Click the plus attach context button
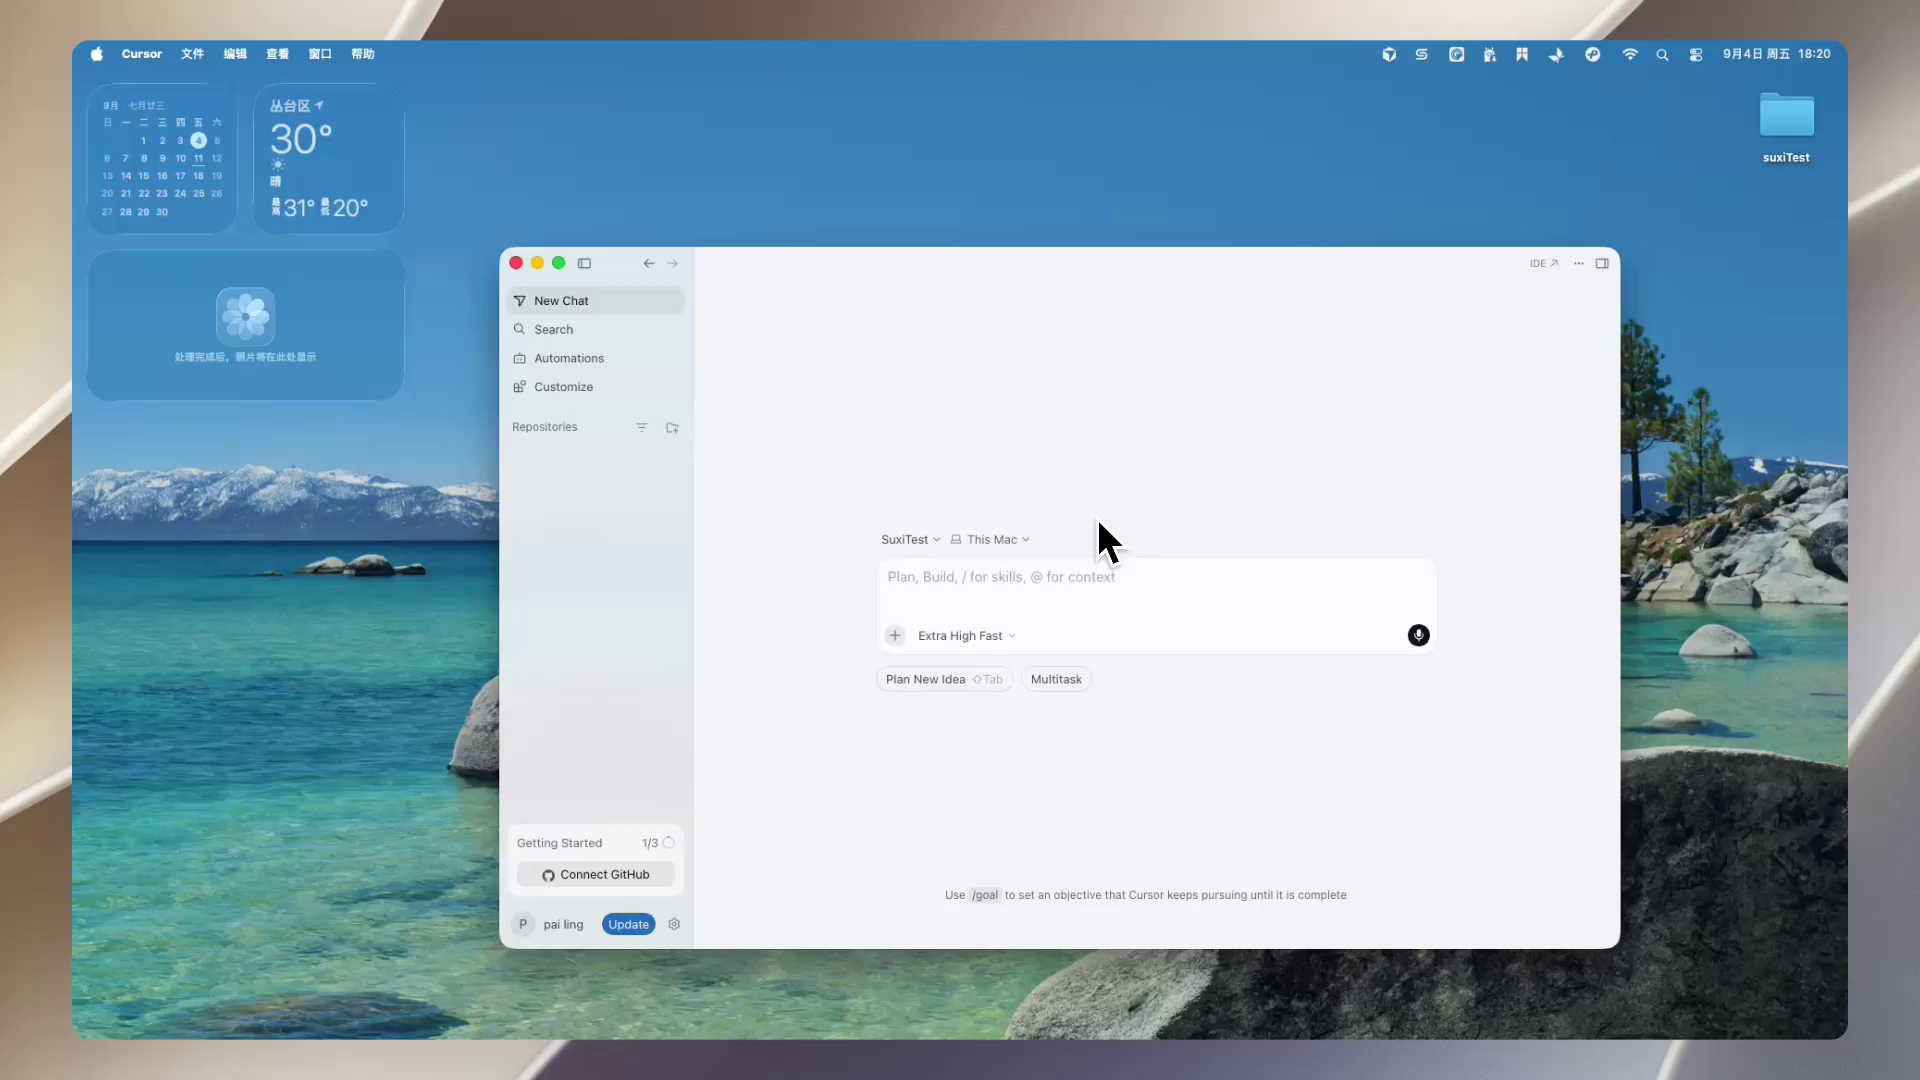This screenshot has height=1080, width=1920. tap(895, 636)
